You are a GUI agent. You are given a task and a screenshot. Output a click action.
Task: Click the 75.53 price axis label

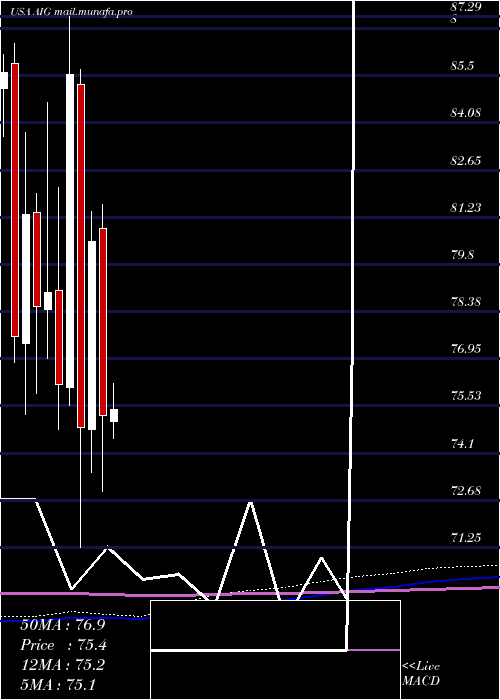point(466,396)
